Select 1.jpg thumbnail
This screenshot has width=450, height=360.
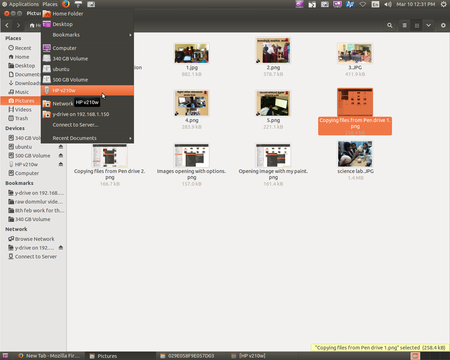pyautogui.click(x=192, y=53)
